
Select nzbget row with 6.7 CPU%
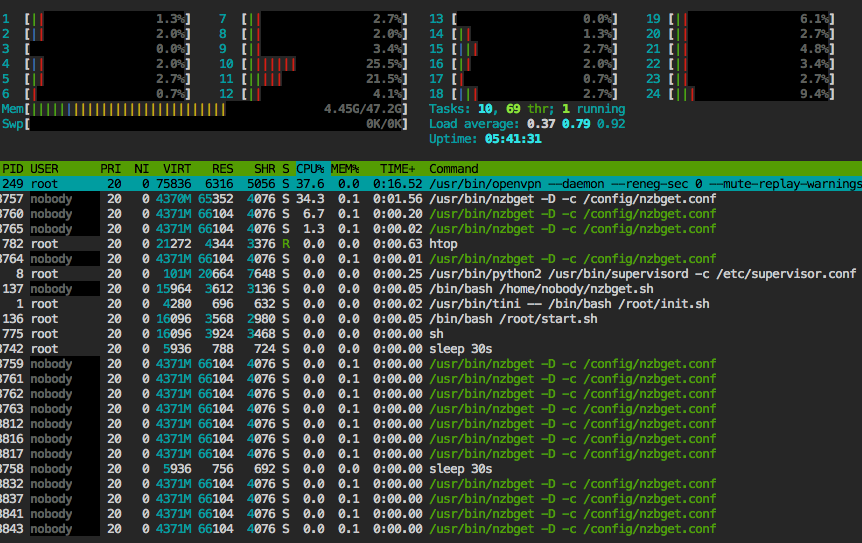tap(431, 214)
